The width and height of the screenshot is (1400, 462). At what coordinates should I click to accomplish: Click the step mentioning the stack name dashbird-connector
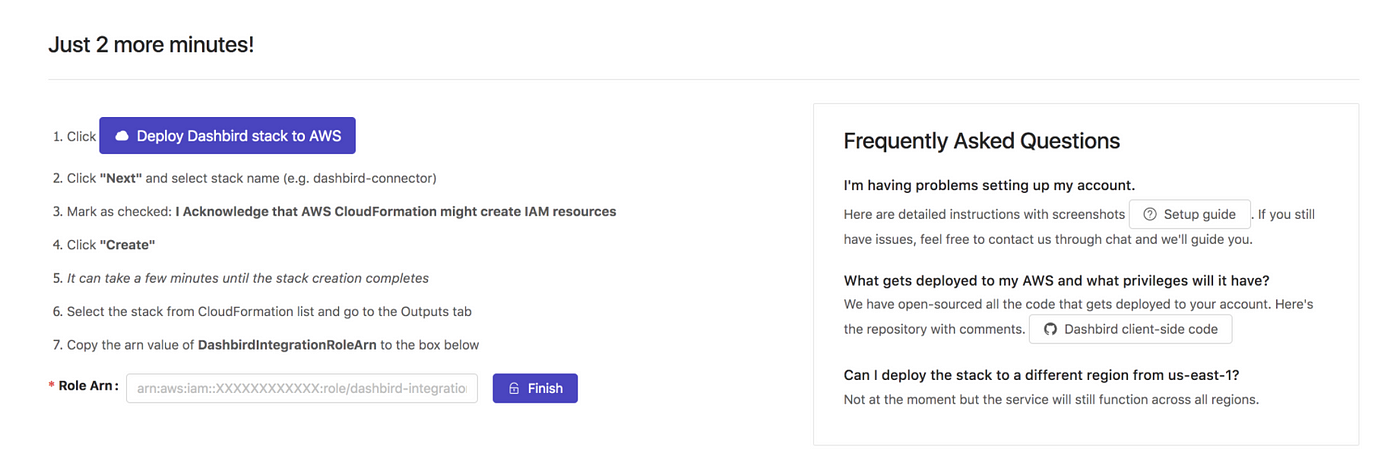[252, 178]
